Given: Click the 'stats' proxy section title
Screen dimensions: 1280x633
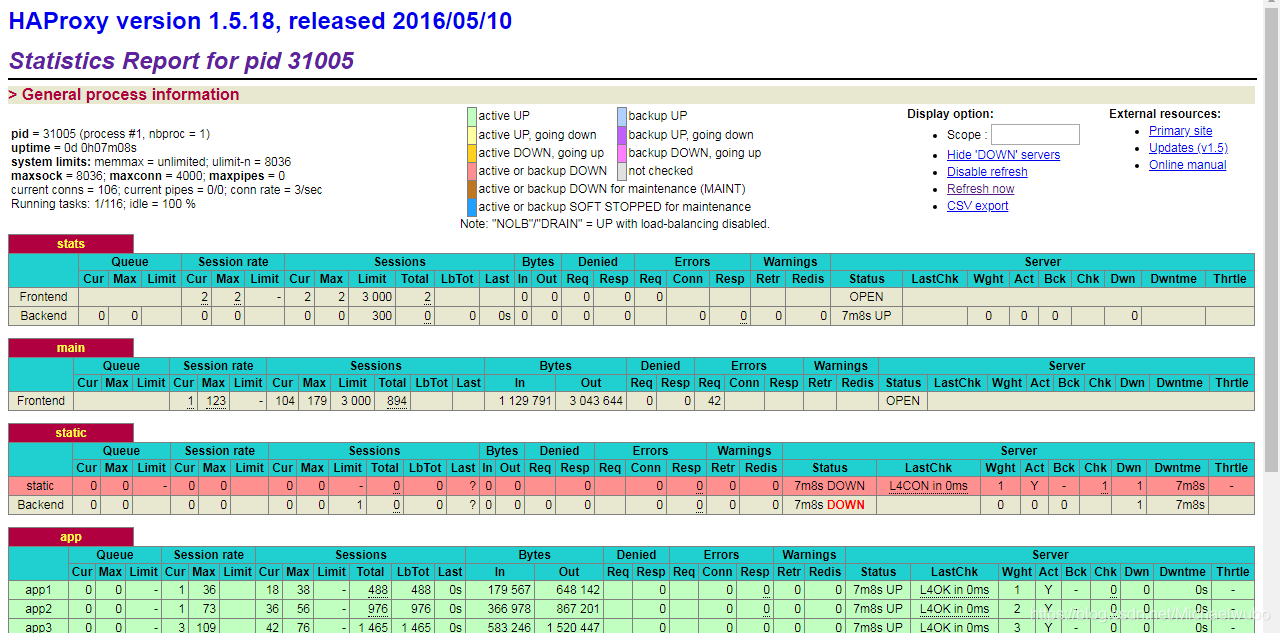Looking at the screenshot, I should coord(71,244).
